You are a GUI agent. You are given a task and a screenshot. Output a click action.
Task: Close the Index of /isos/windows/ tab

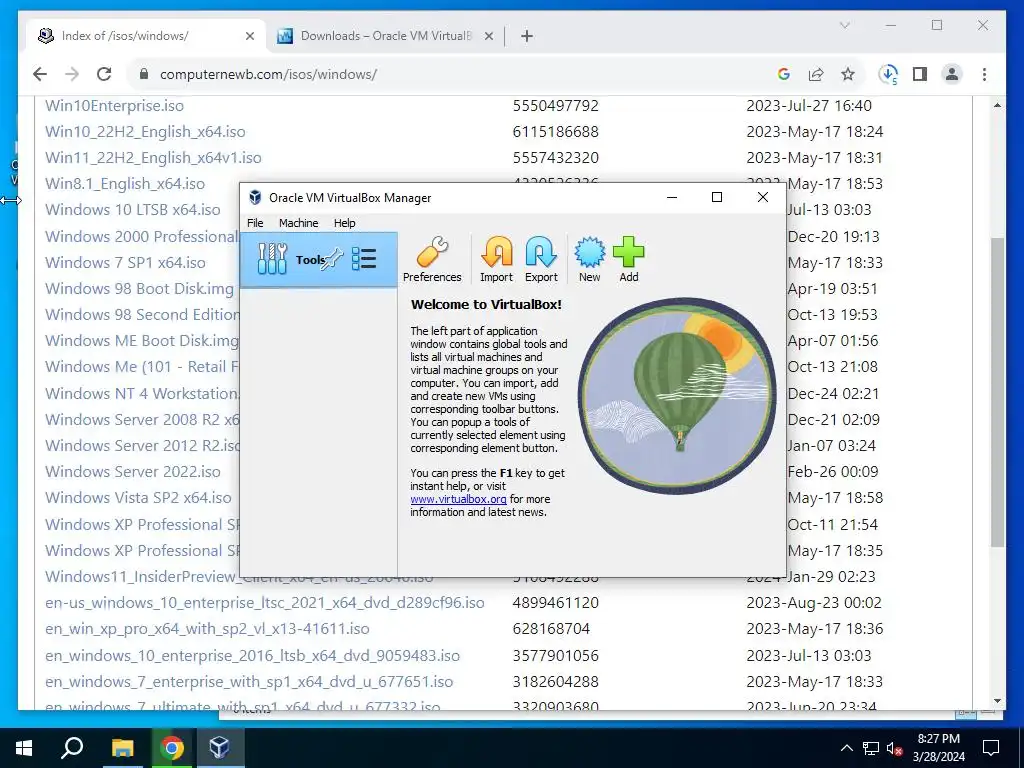pyautogui.click(x=249, y=36)
